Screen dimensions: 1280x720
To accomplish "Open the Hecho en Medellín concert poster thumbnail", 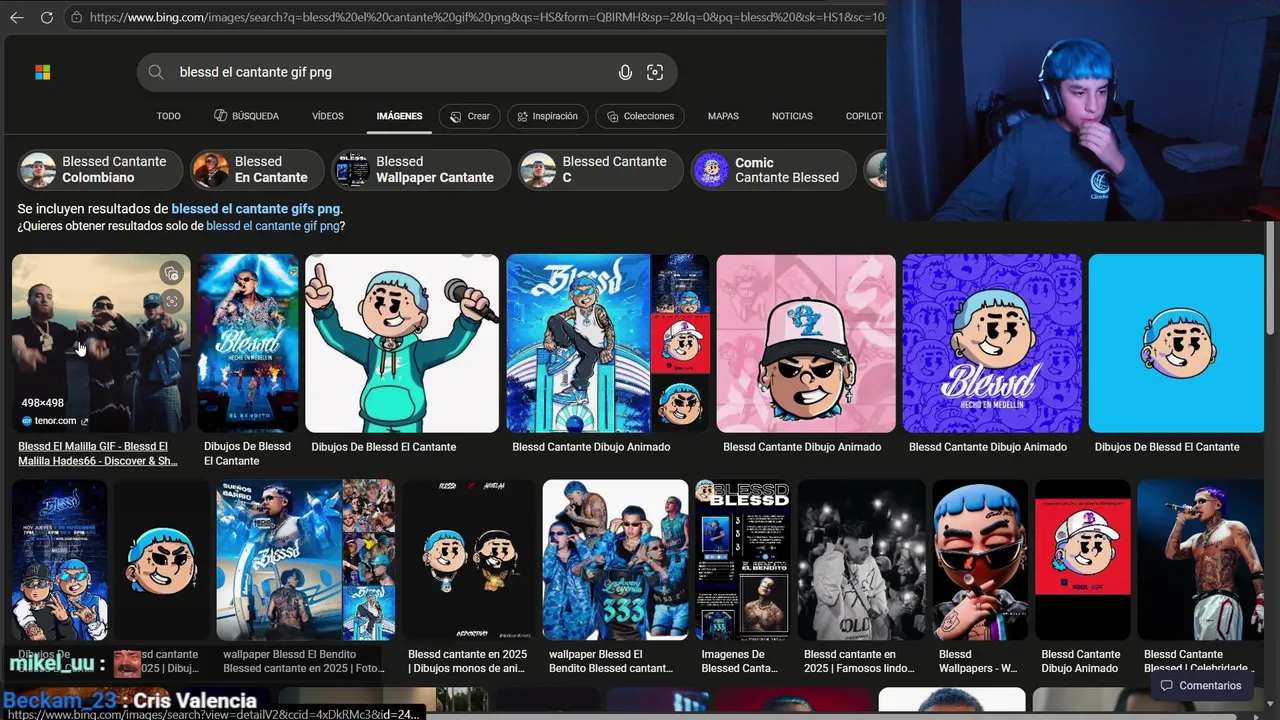I will (x=248, y=343).
